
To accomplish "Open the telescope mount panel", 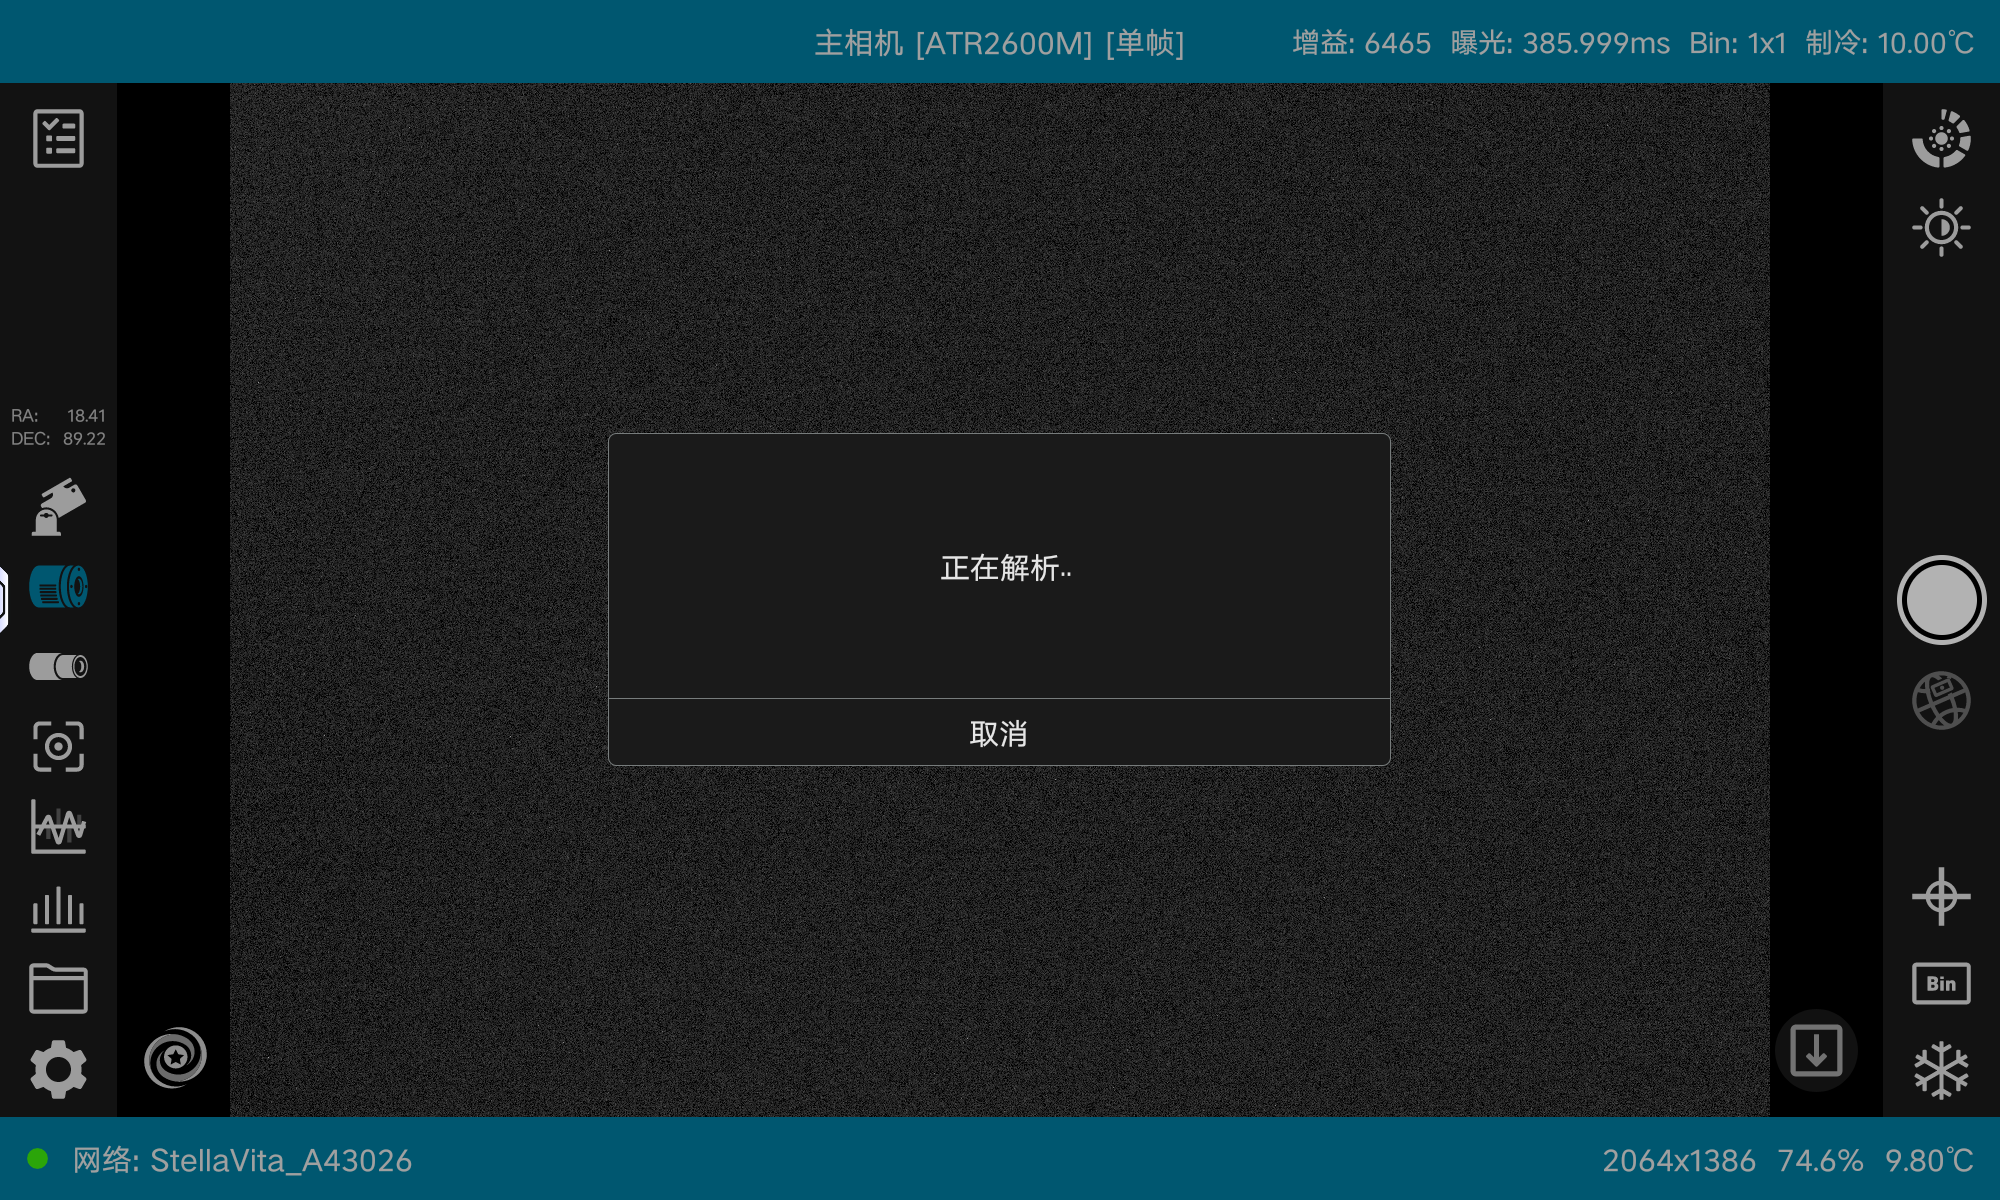I will [x=58, y=507].
